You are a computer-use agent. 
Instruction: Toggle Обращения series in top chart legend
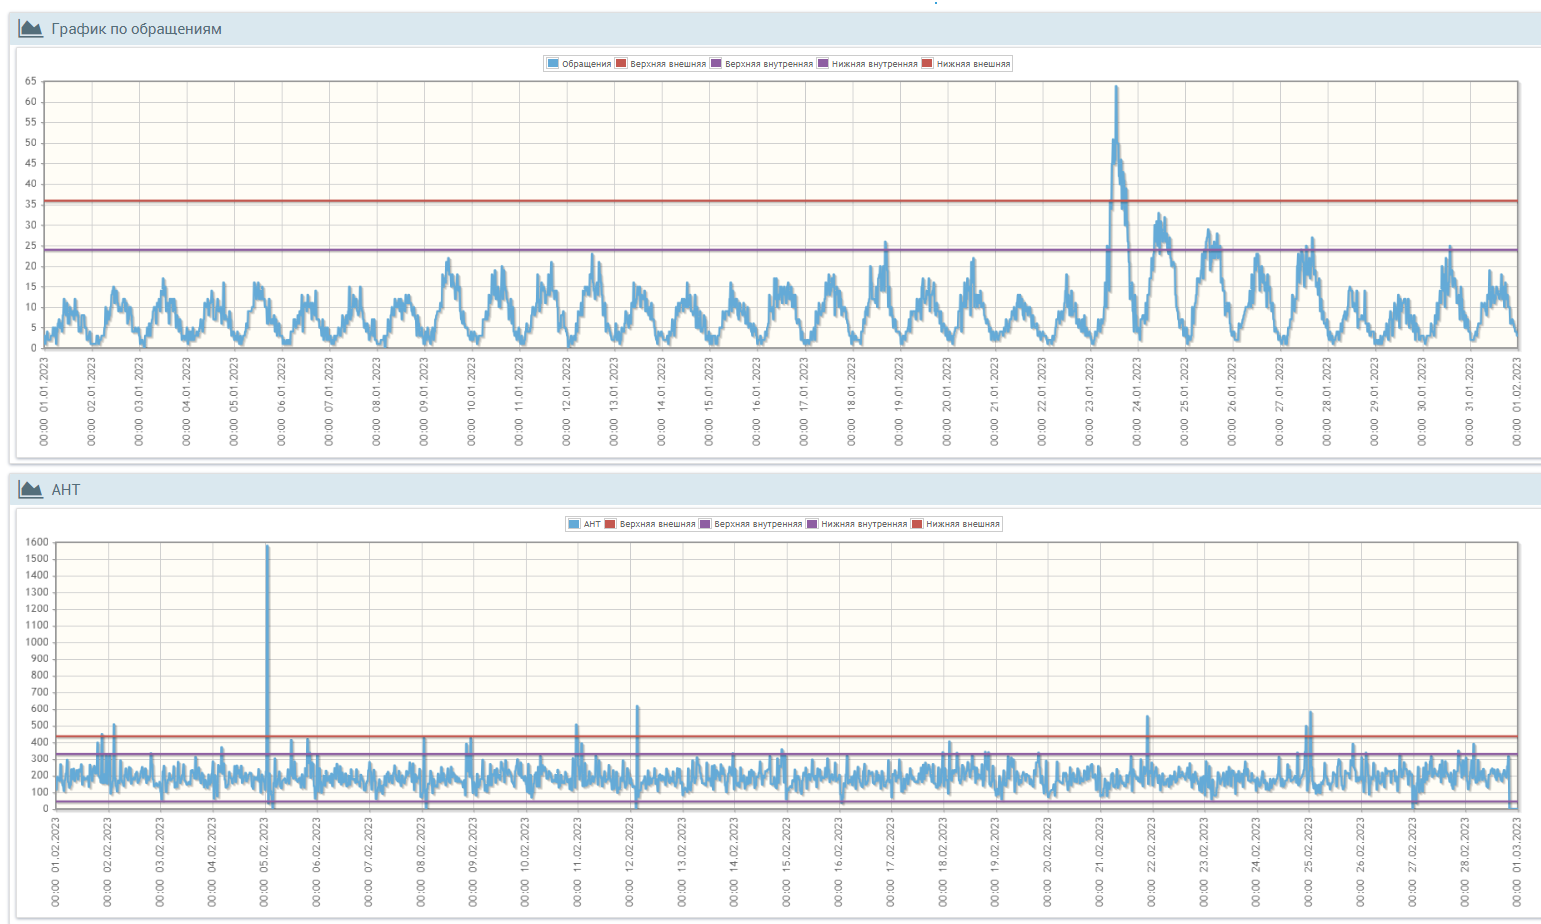click(x=579, y=64)
